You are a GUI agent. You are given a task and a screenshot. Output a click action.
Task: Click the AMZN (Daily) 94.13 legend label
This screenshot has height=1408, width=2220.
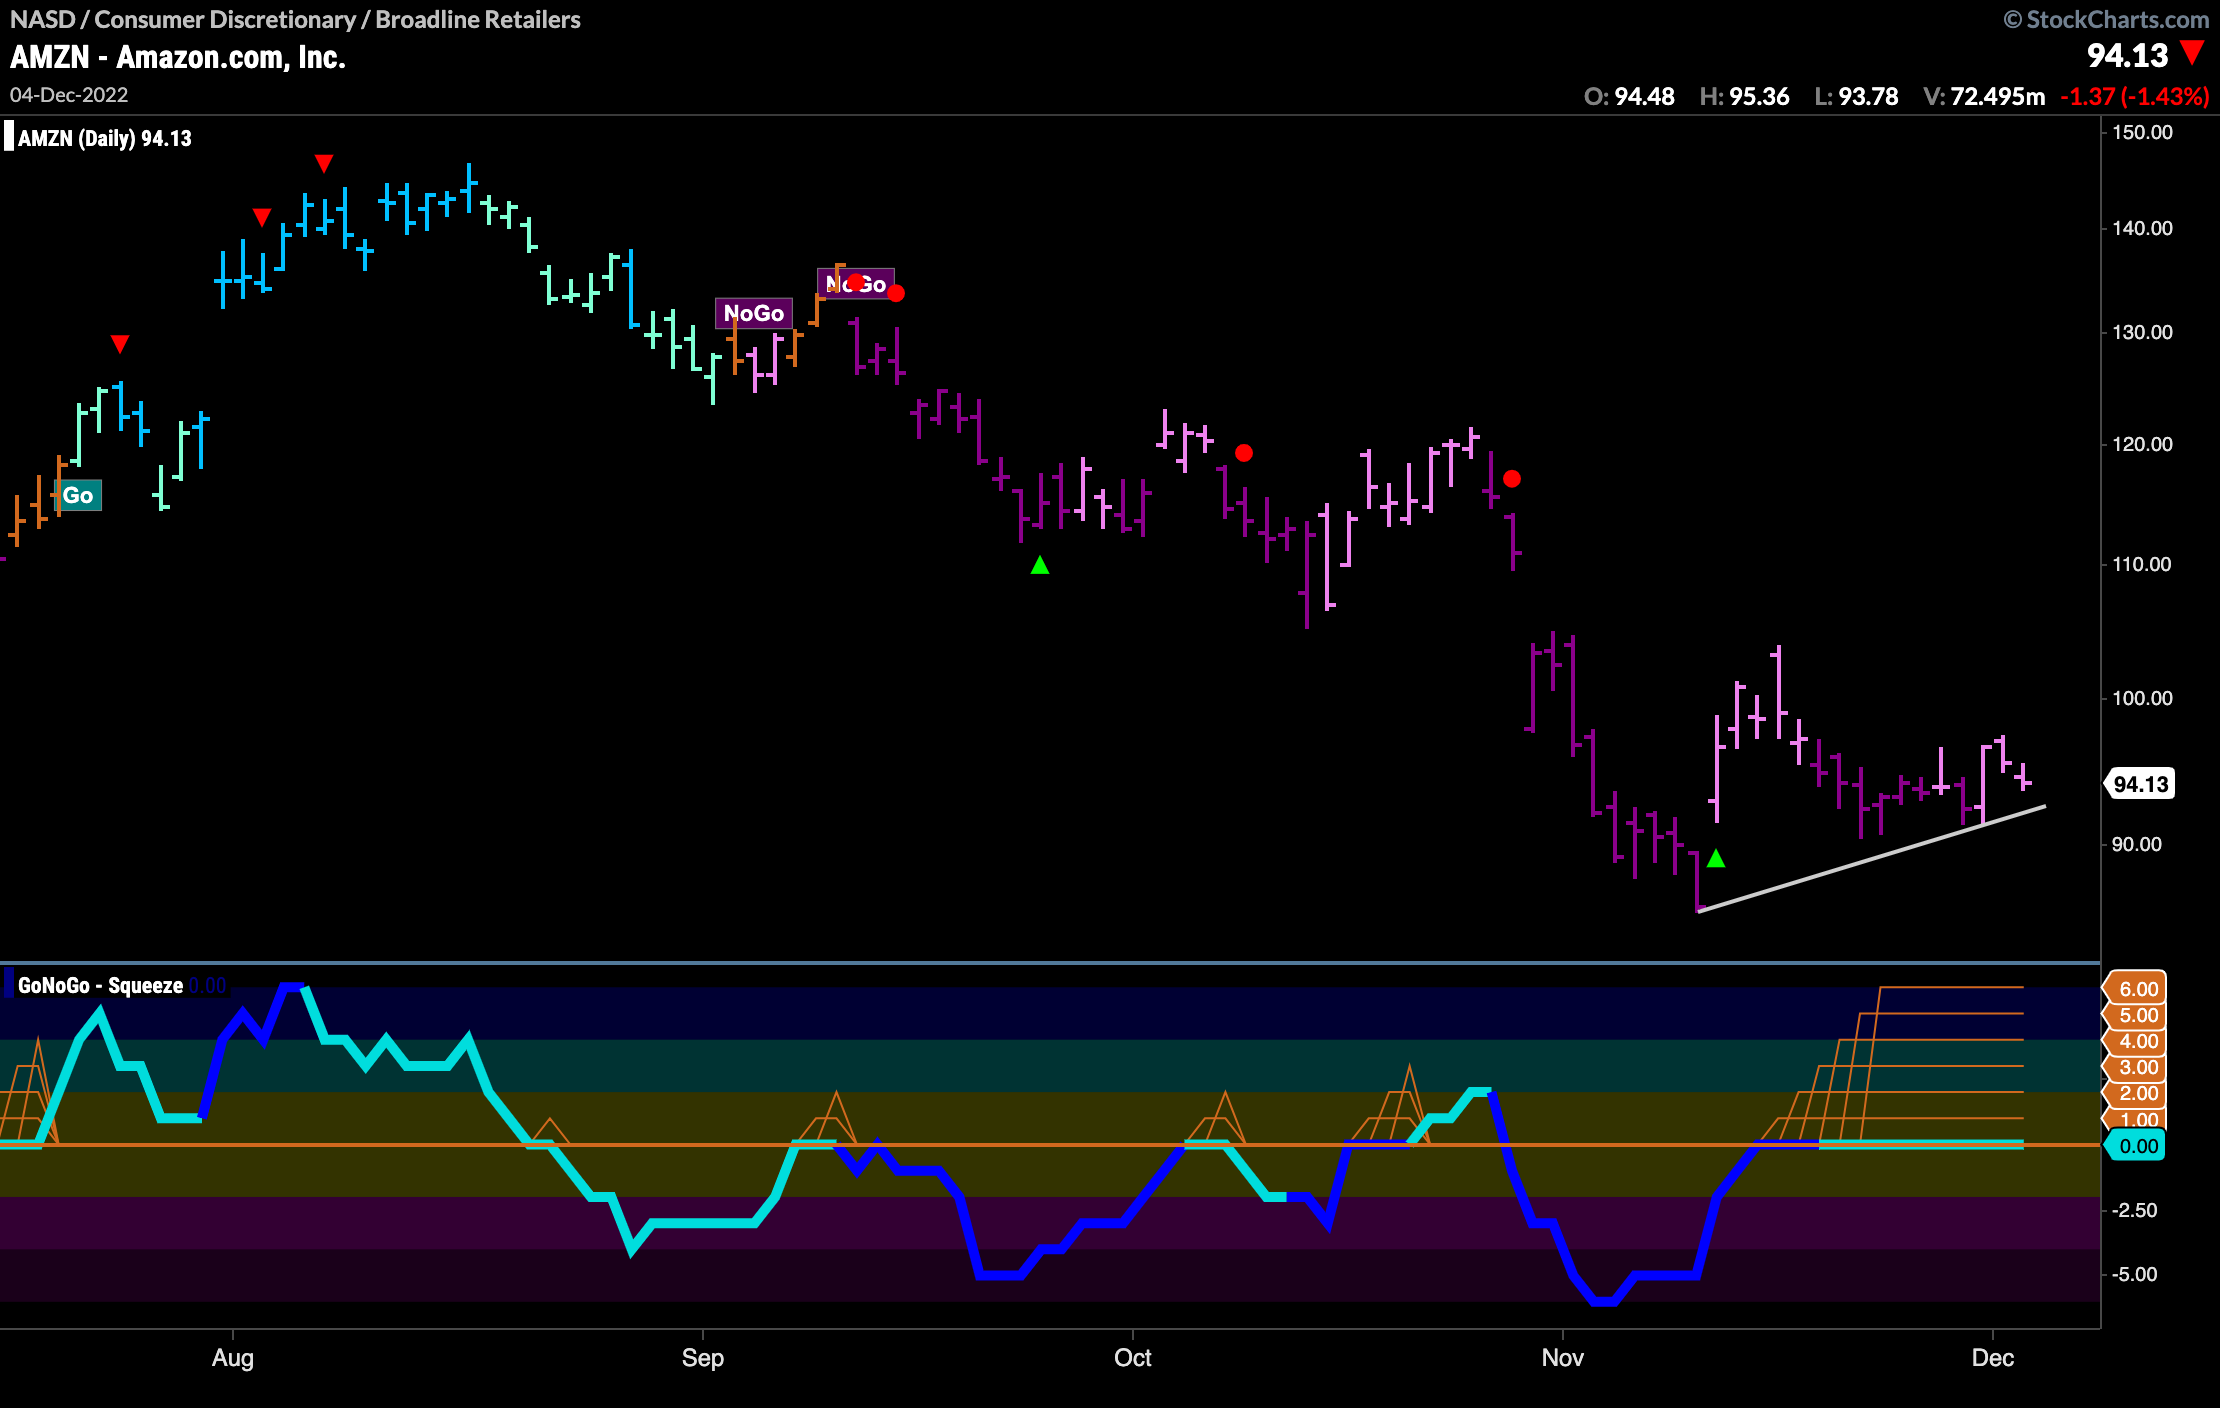[x=105, y=138]
